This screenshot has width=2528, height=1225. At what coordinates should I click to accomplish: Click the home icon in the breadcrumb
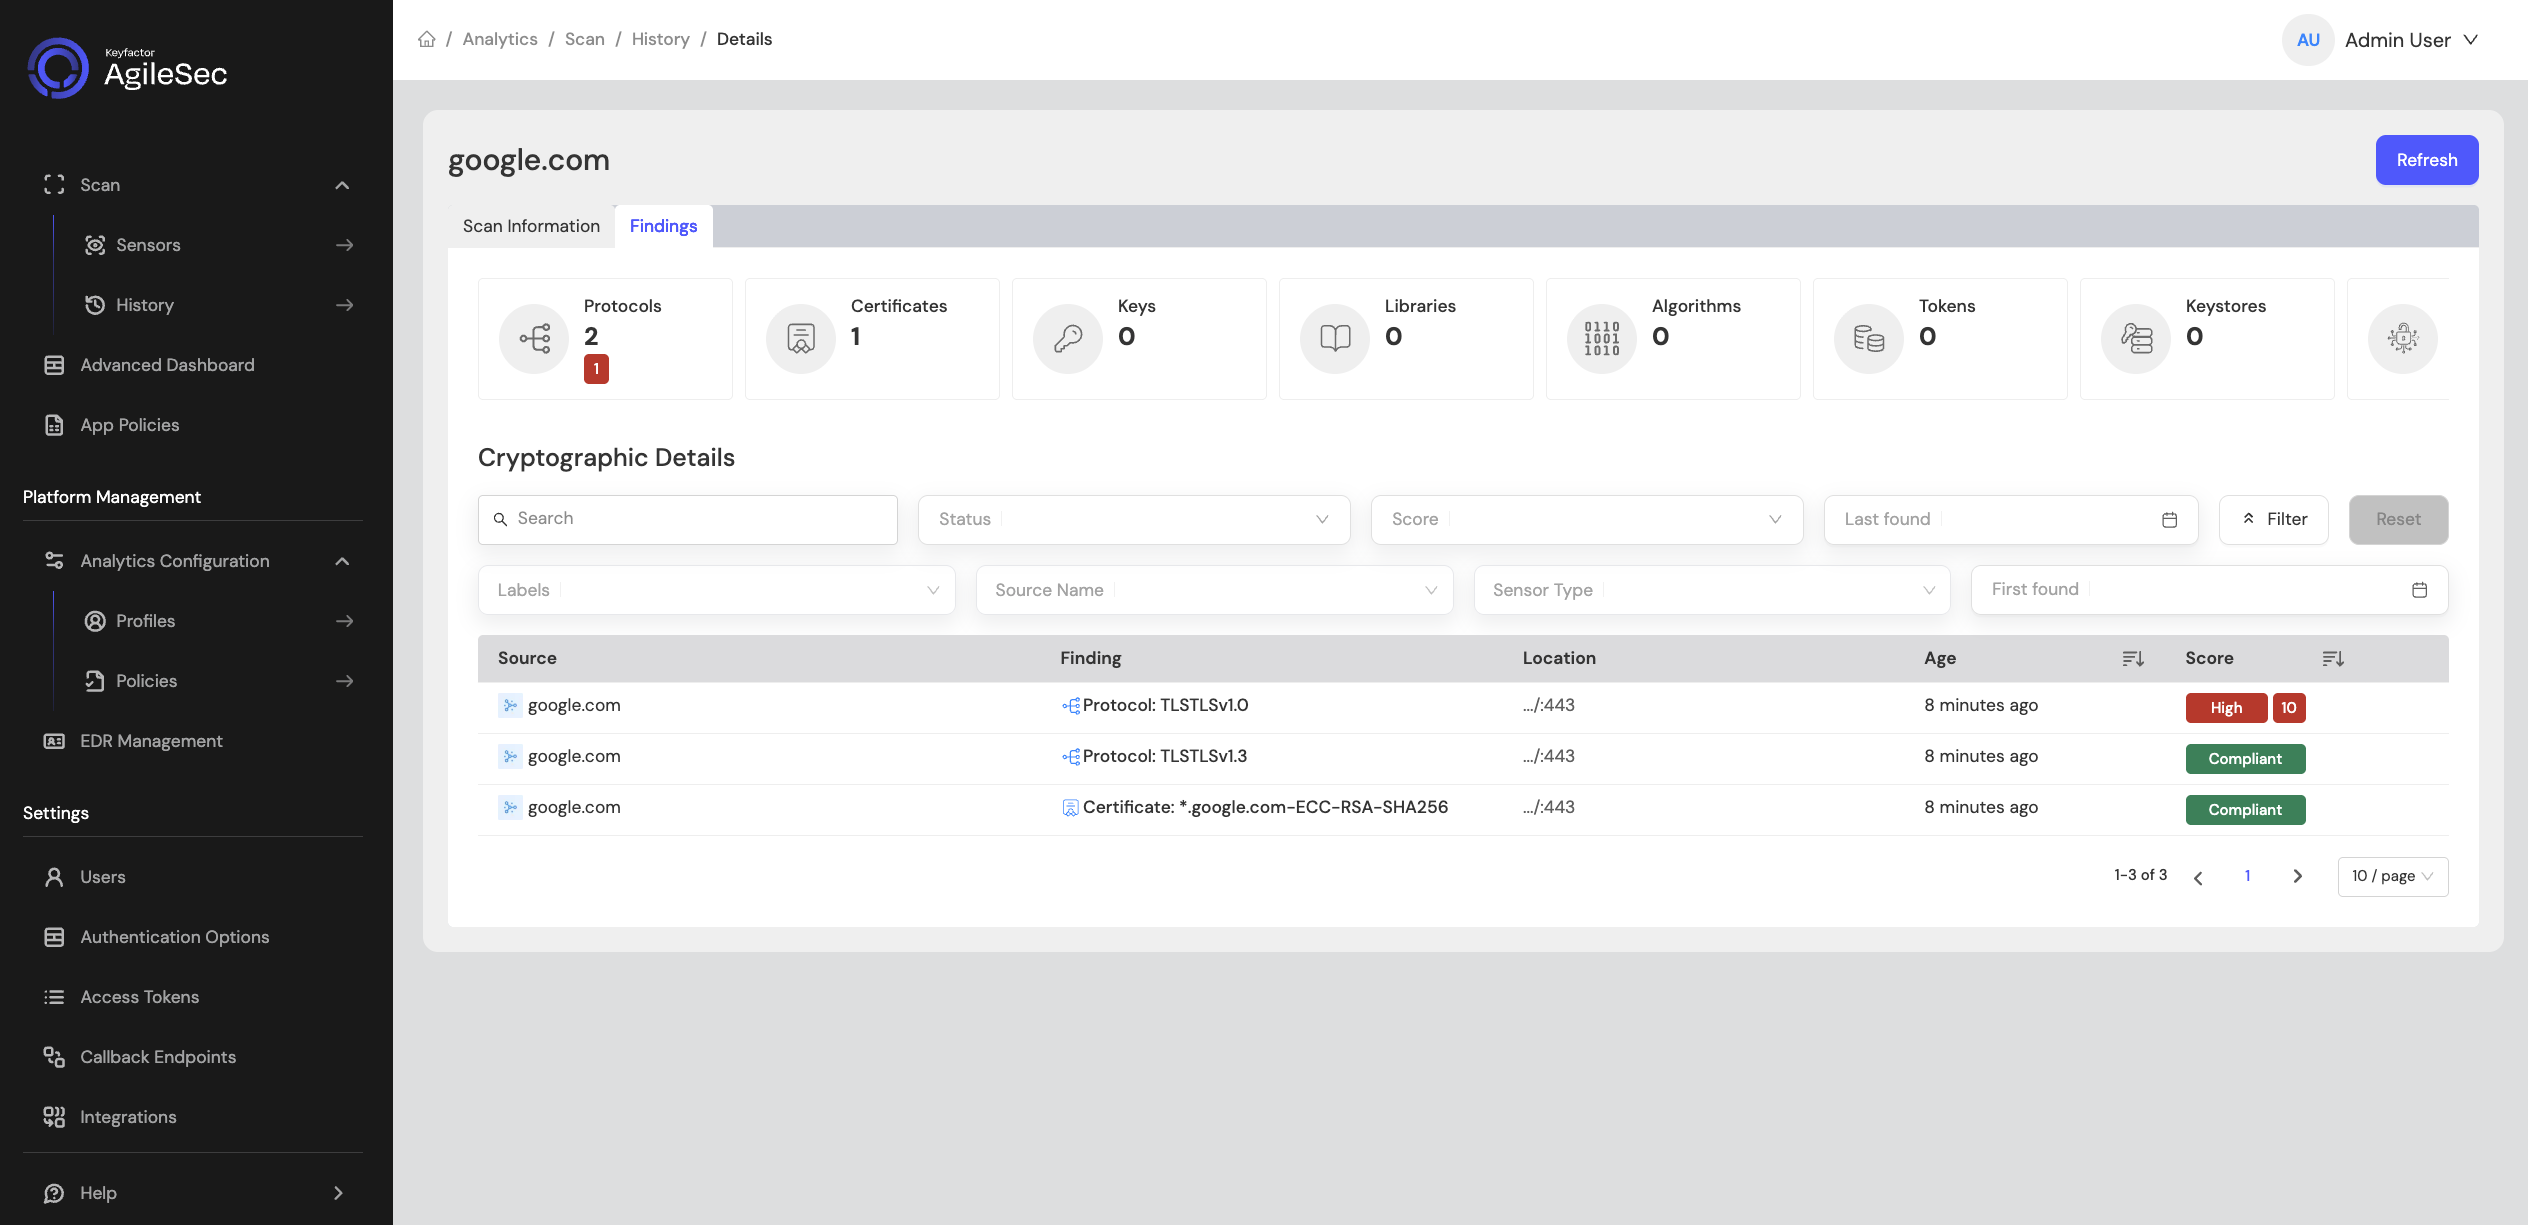(427, 39)
